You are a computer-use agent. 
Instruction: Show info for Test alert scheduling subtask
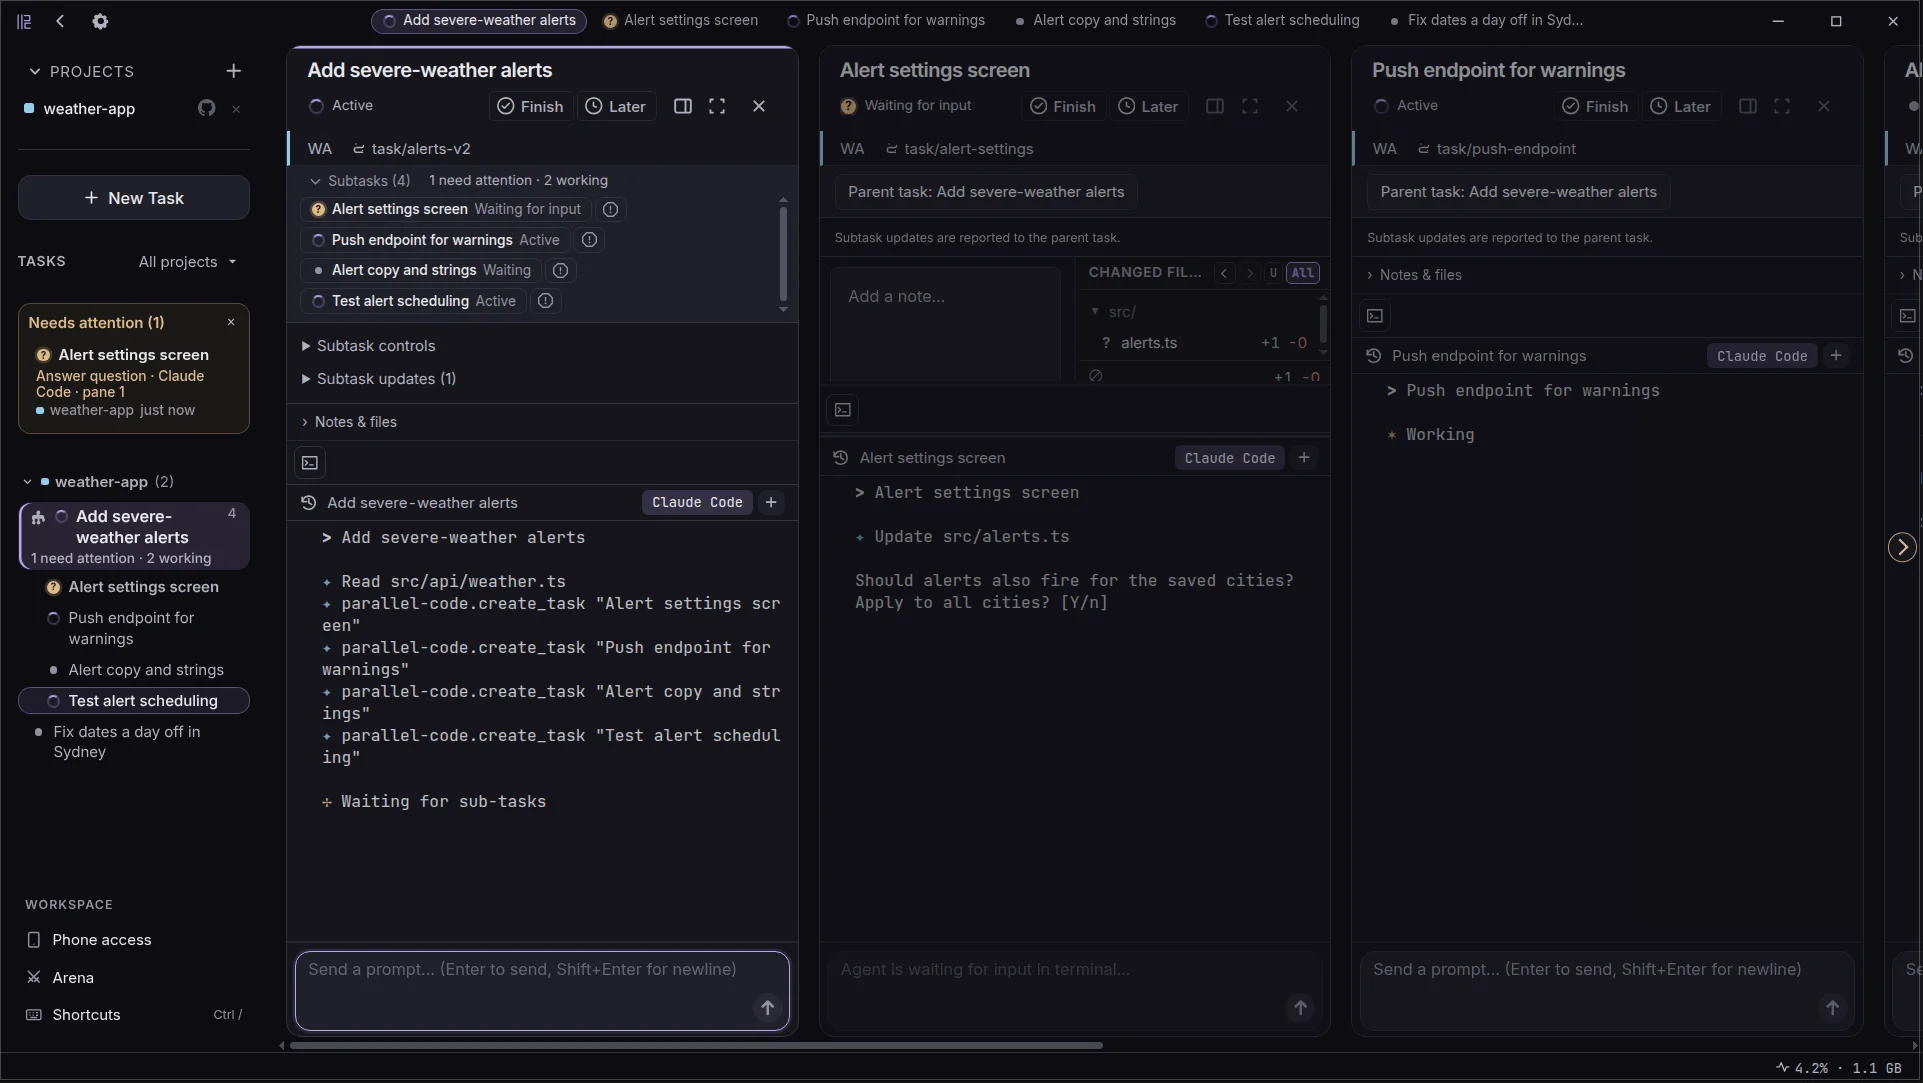[x=545, y=301]
